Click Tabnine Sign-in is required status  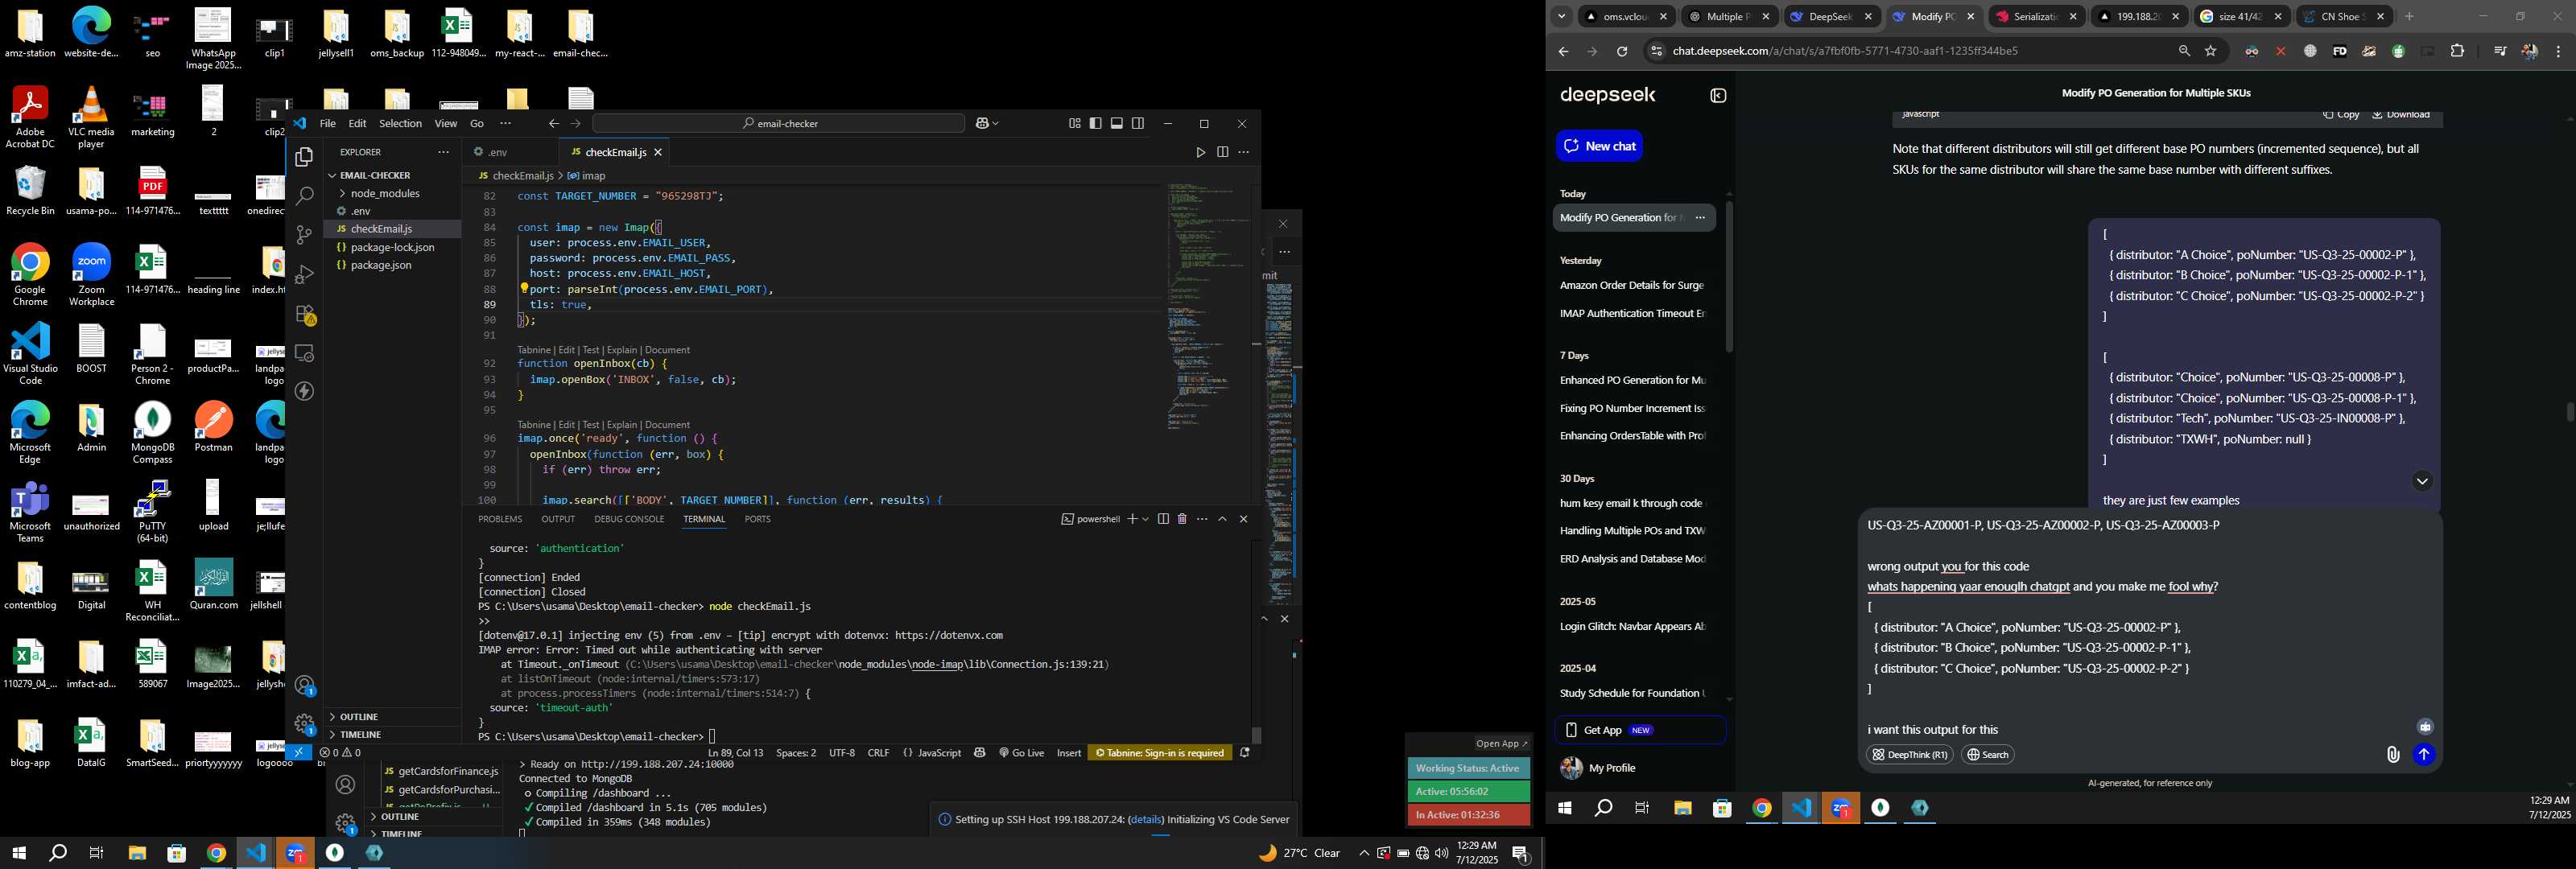coord(1160,753)
